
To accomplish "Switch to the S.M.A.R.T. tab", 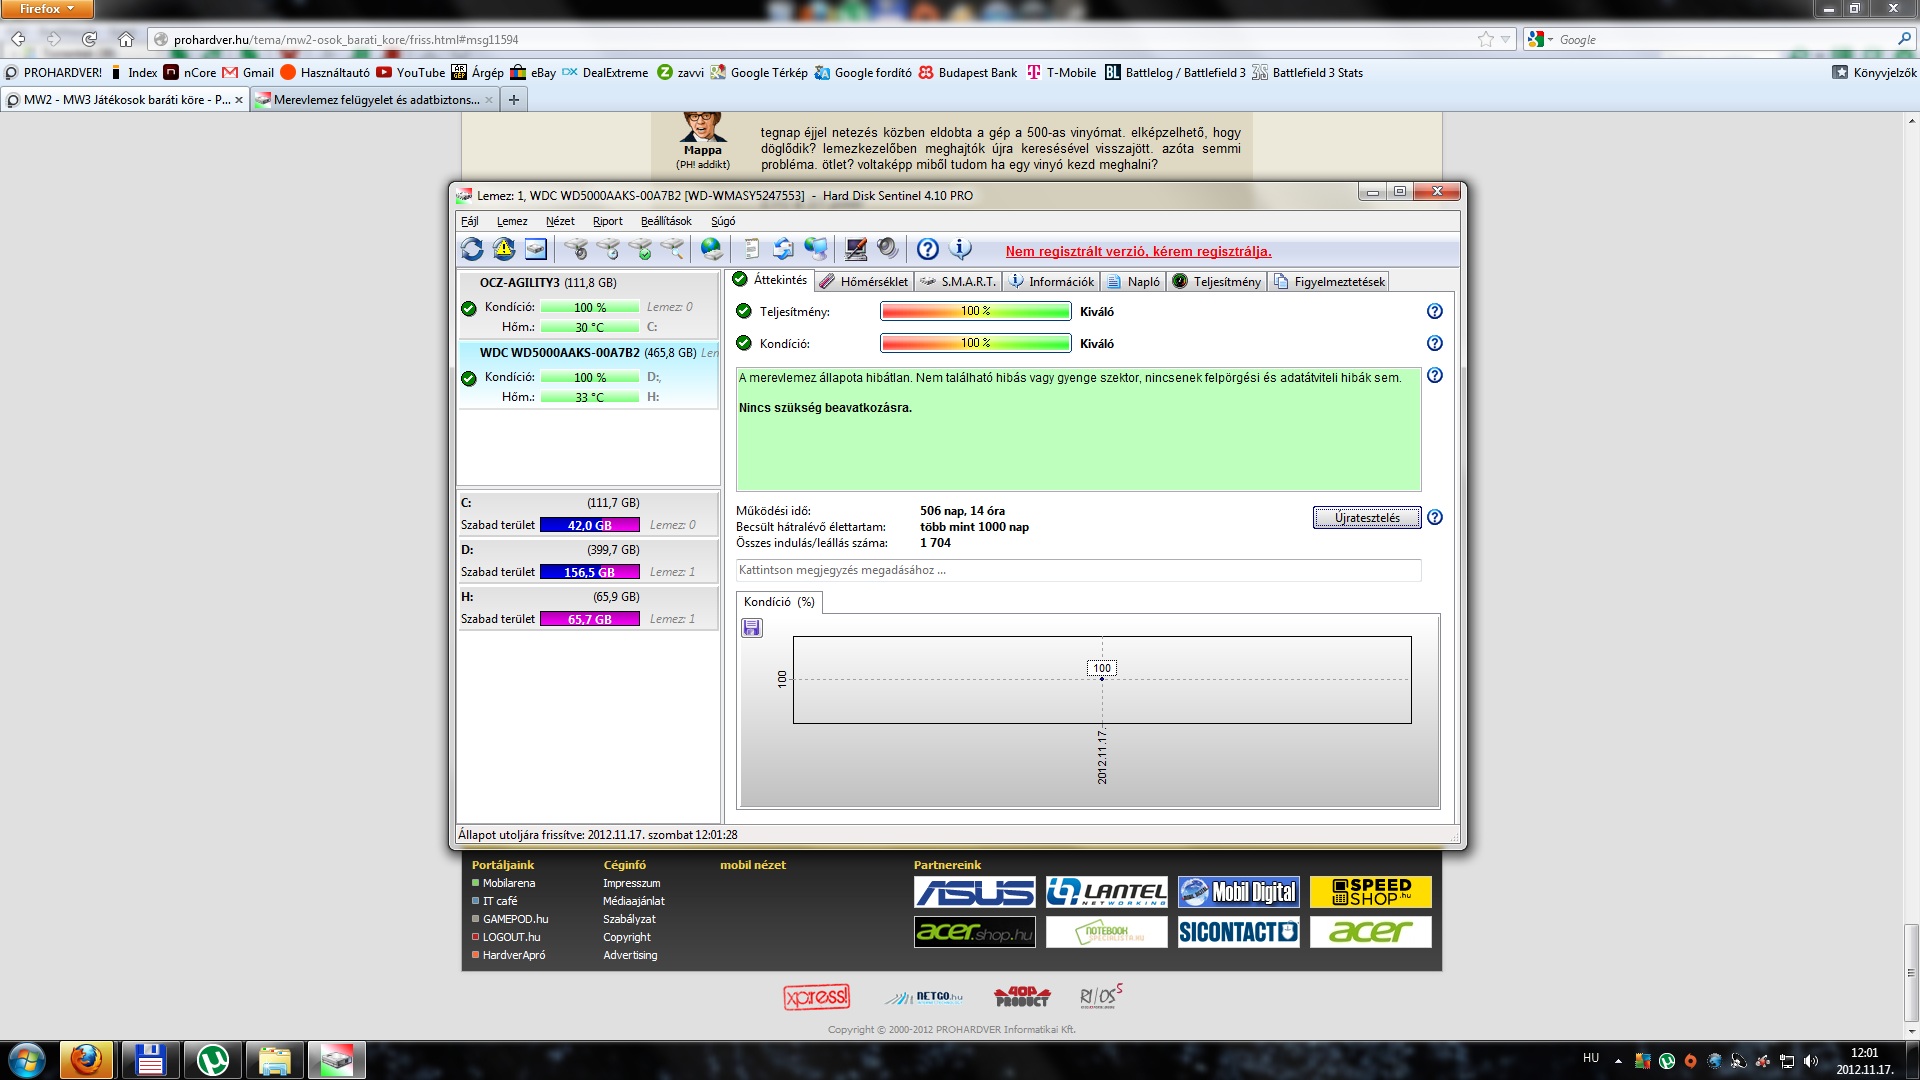I will (958, 282).
